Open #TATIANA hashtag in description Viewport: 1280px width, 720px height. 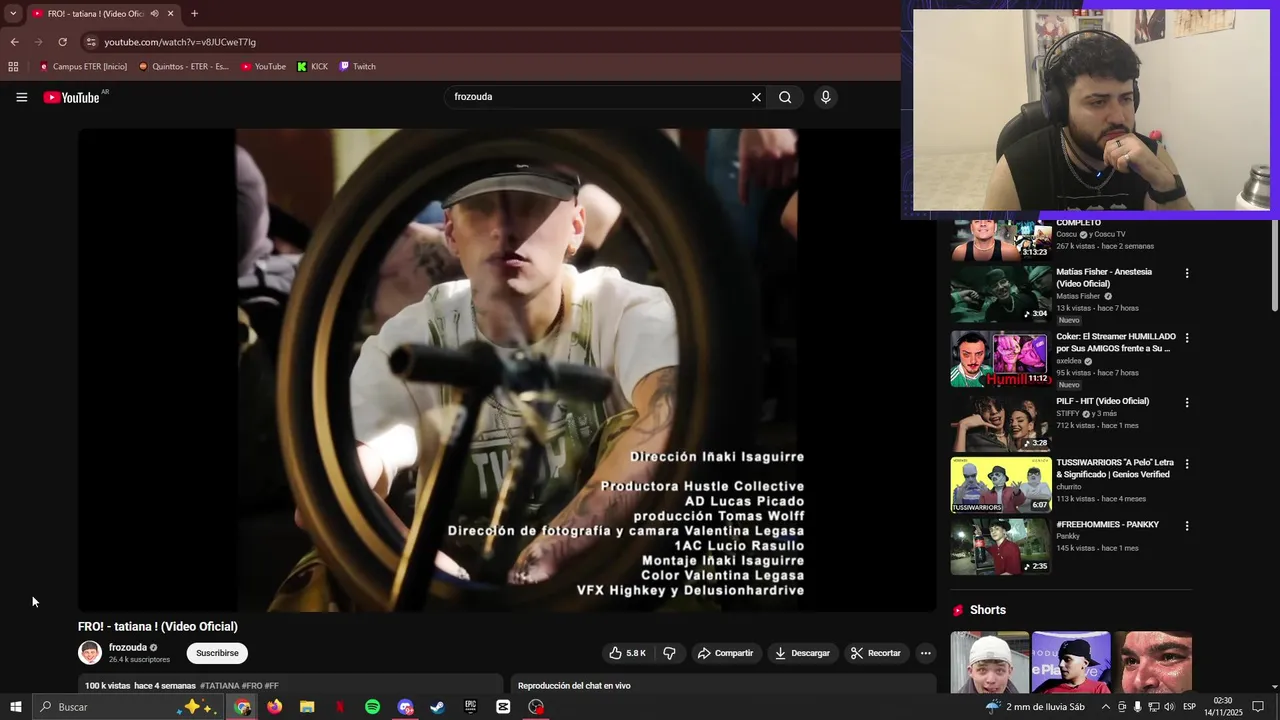220,686
